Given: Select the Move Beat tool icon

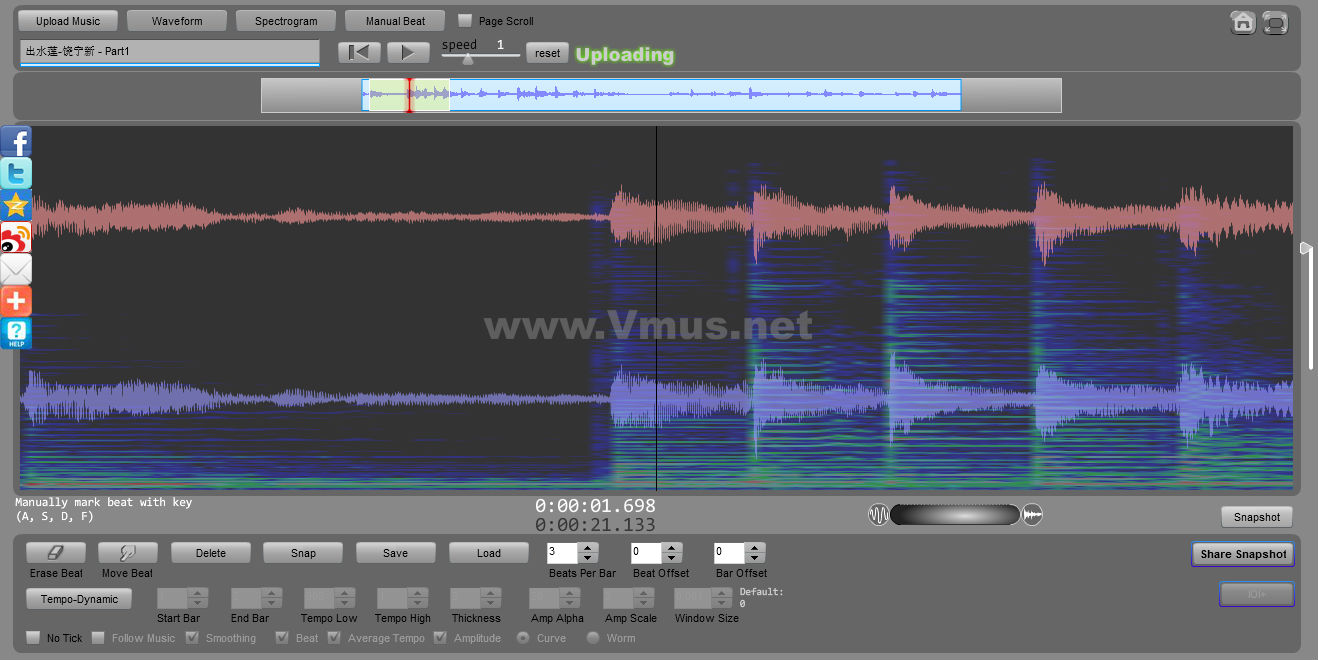Looking at the screenshot, I should (x=128, y=553).
